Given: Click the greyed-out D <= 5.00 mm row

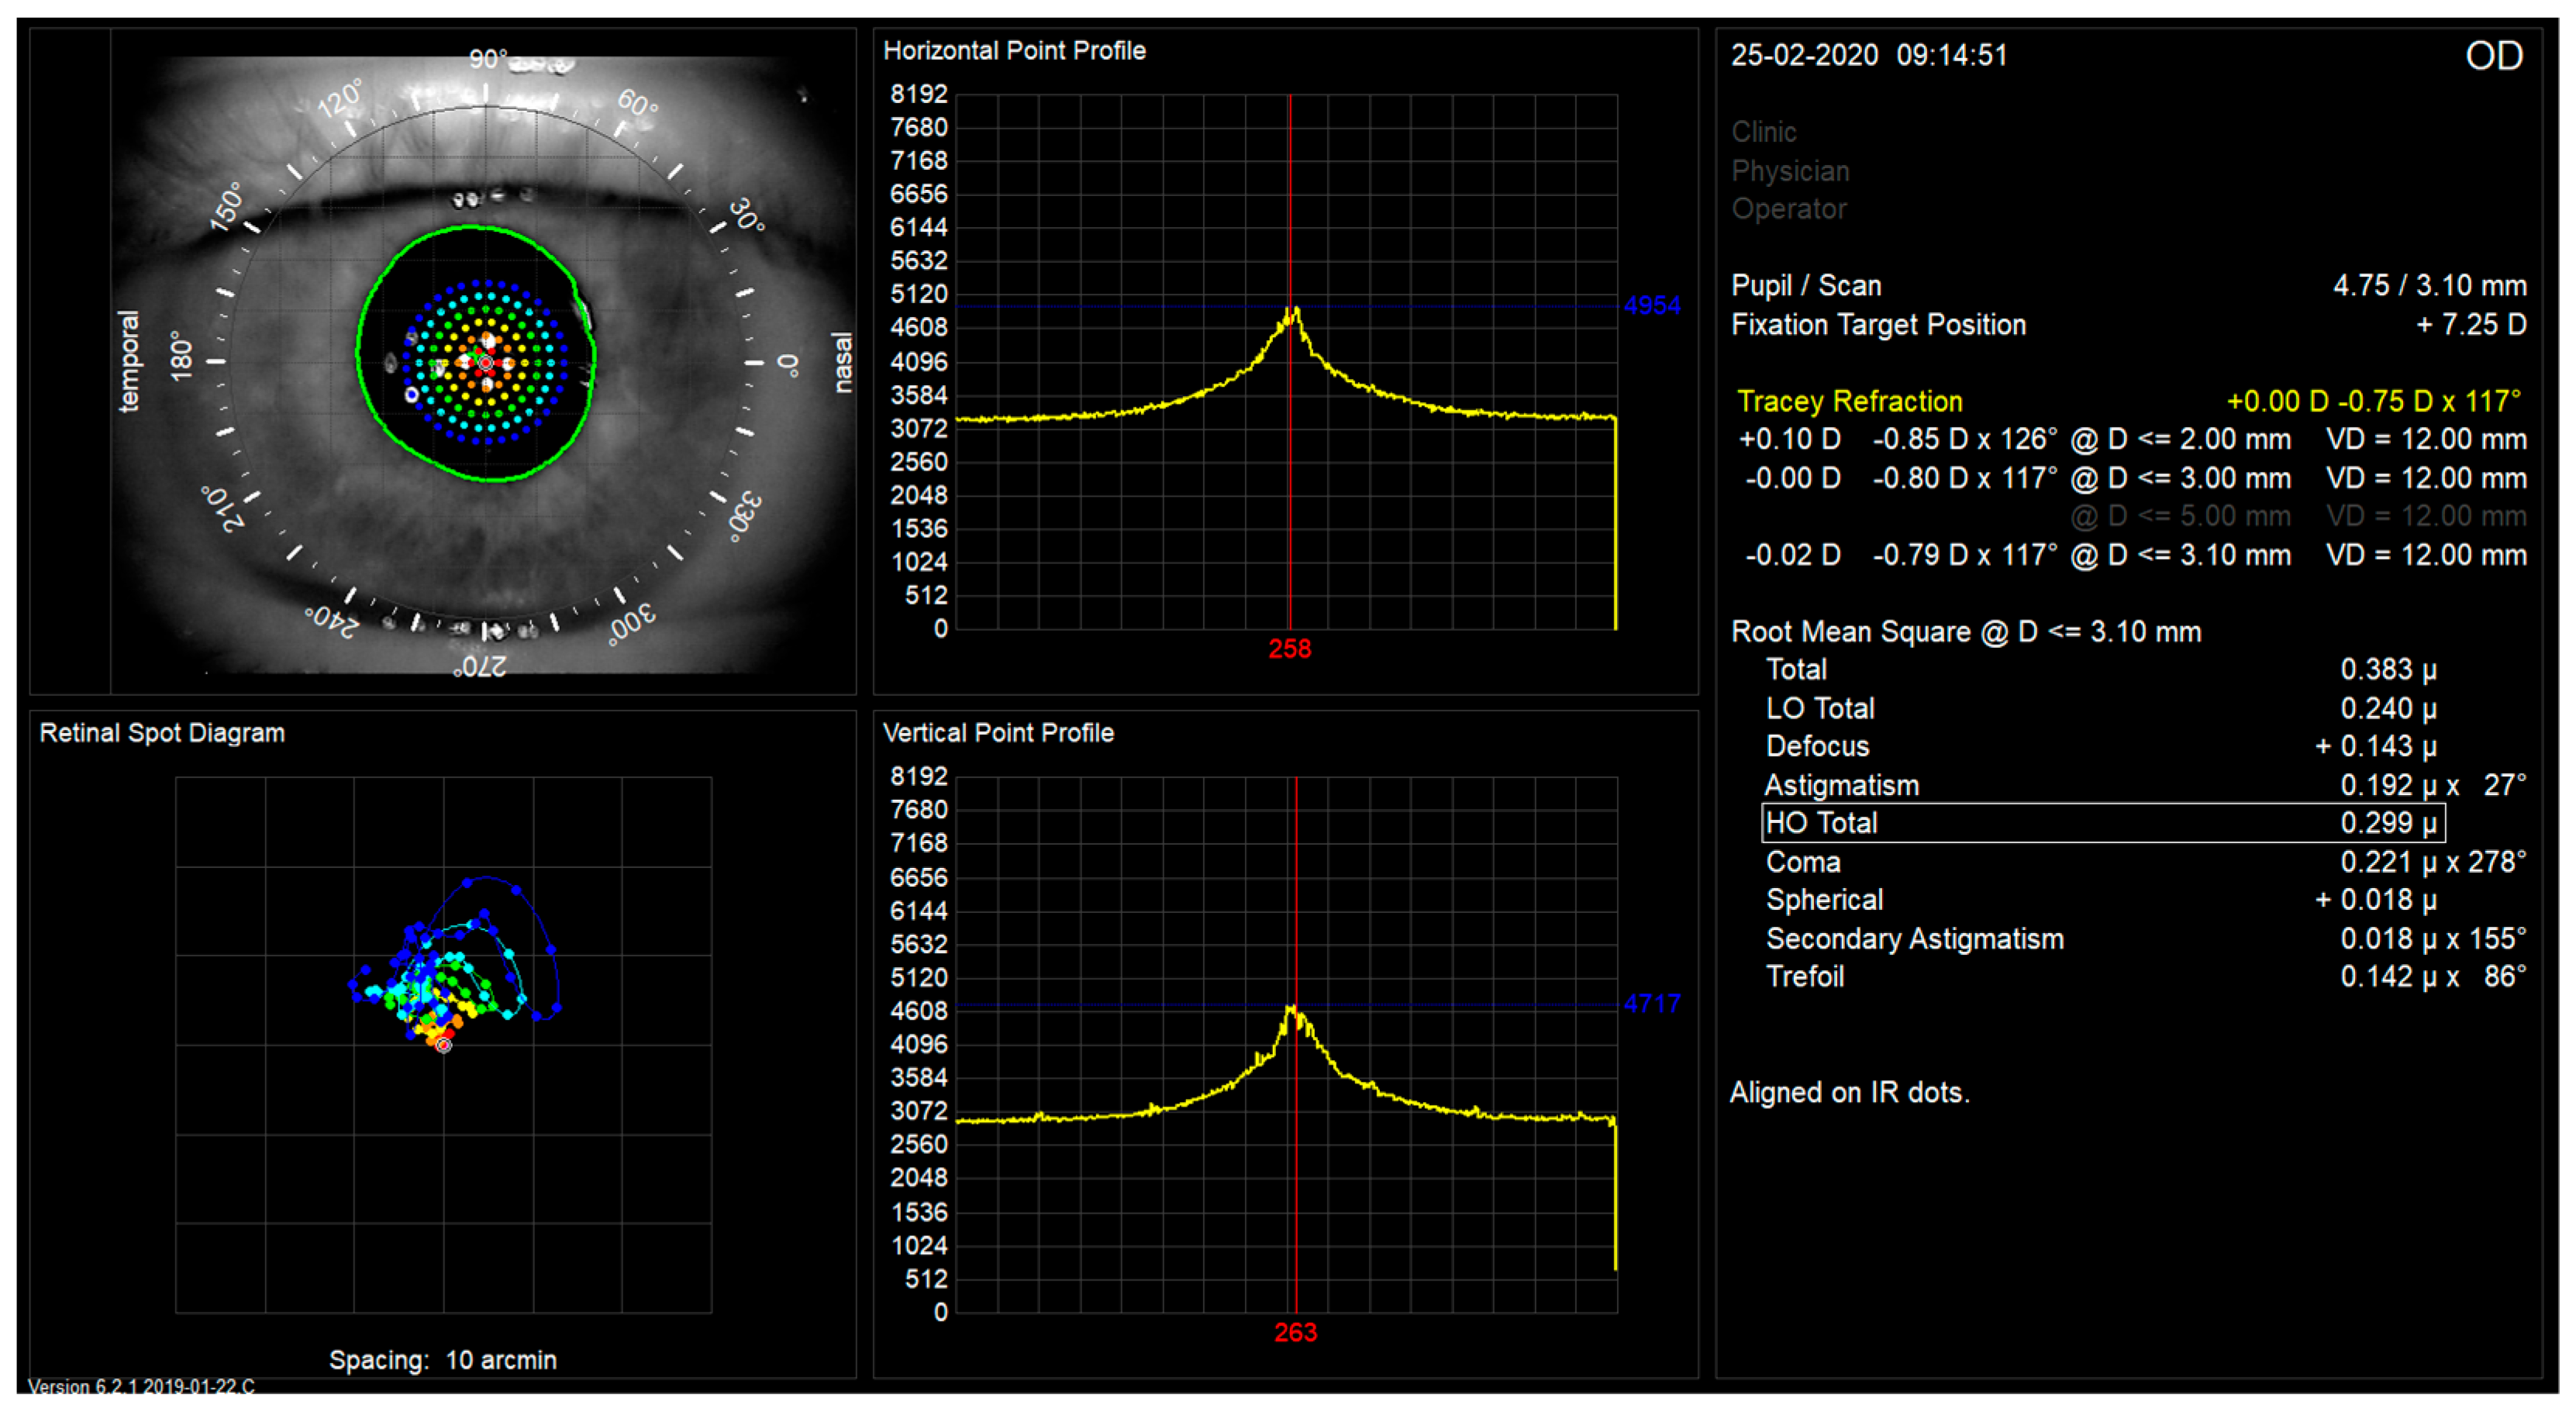Looking at the screenshot, I should click(x=2298, y=516).
